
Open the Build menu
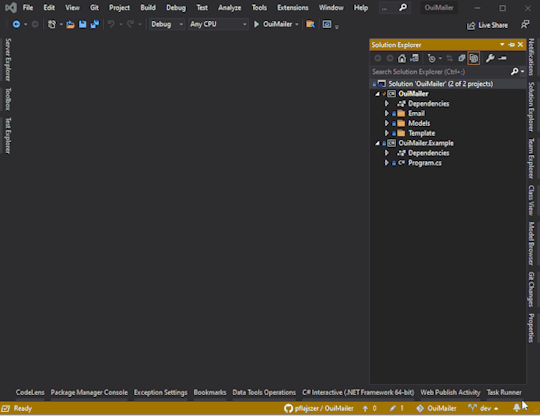[148, 8]
